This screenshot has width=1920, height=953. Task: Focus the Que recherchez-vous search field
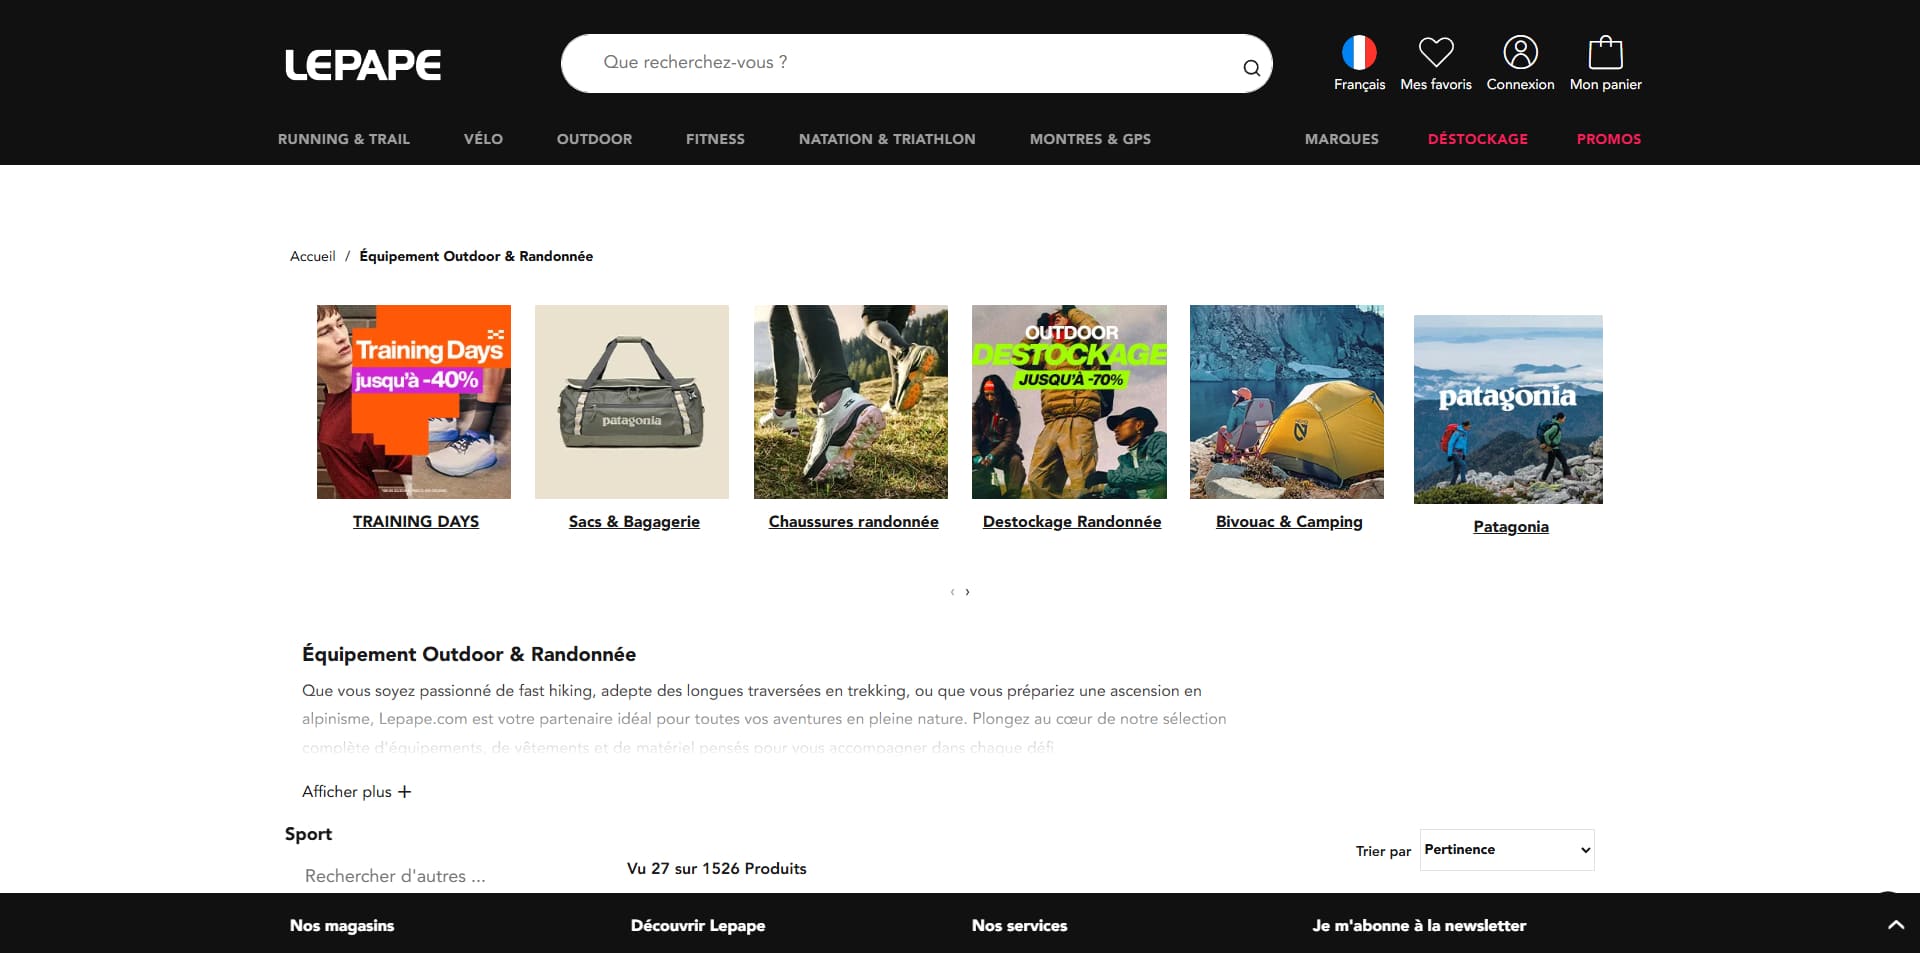pyautogui.click(x=916, y=63)
